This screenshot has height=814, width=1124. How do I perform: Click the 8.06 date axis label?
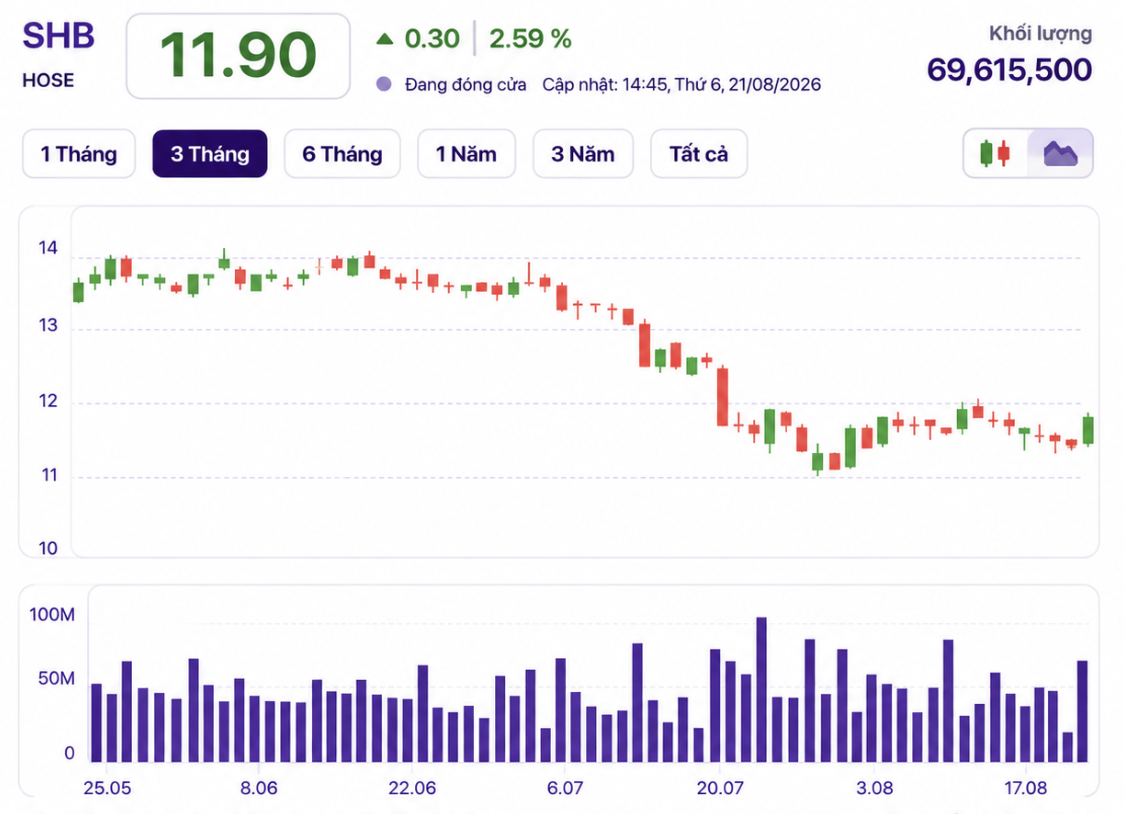pos(259,788)
